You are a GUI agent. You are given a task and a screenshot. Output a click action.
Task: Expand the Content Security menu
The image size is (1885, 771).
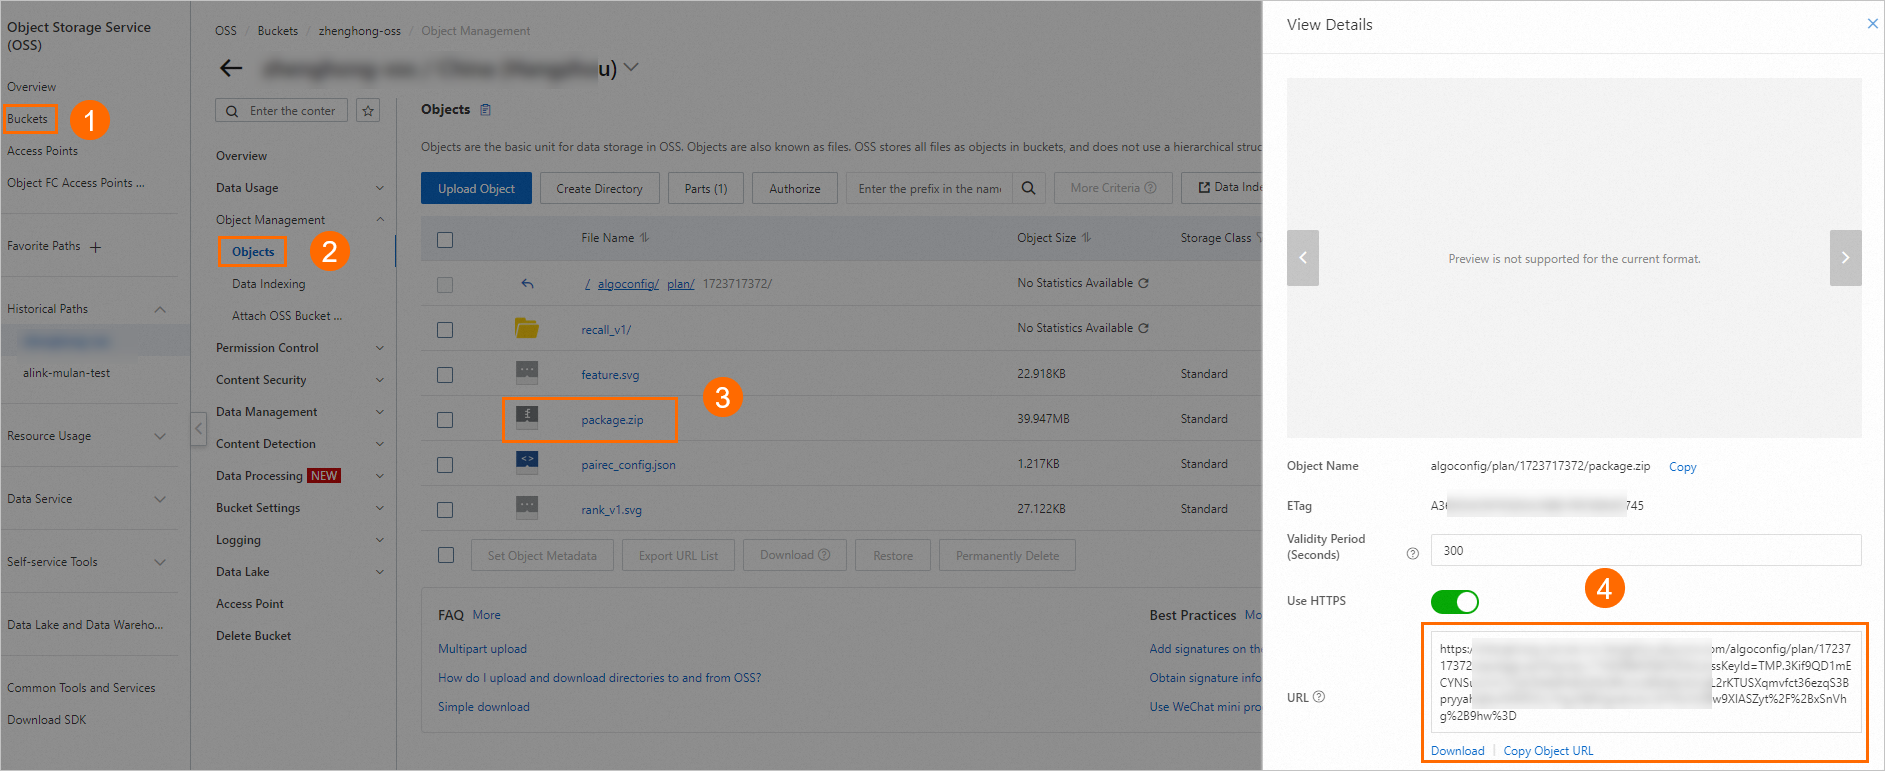coord(379,380)
